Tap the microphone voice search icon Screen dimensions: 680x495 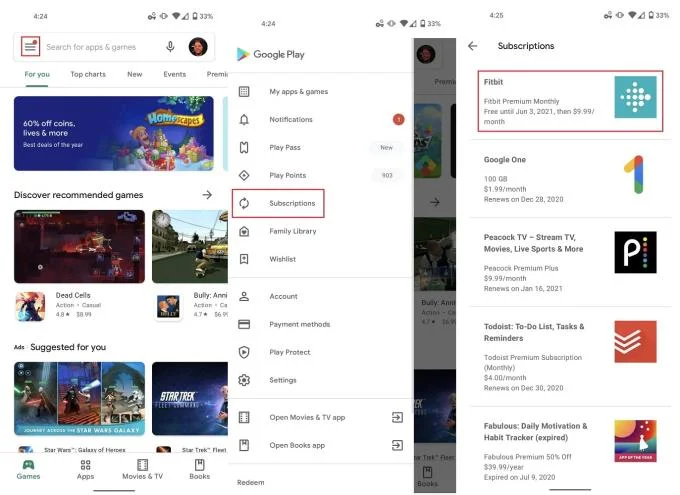(170, 46)
